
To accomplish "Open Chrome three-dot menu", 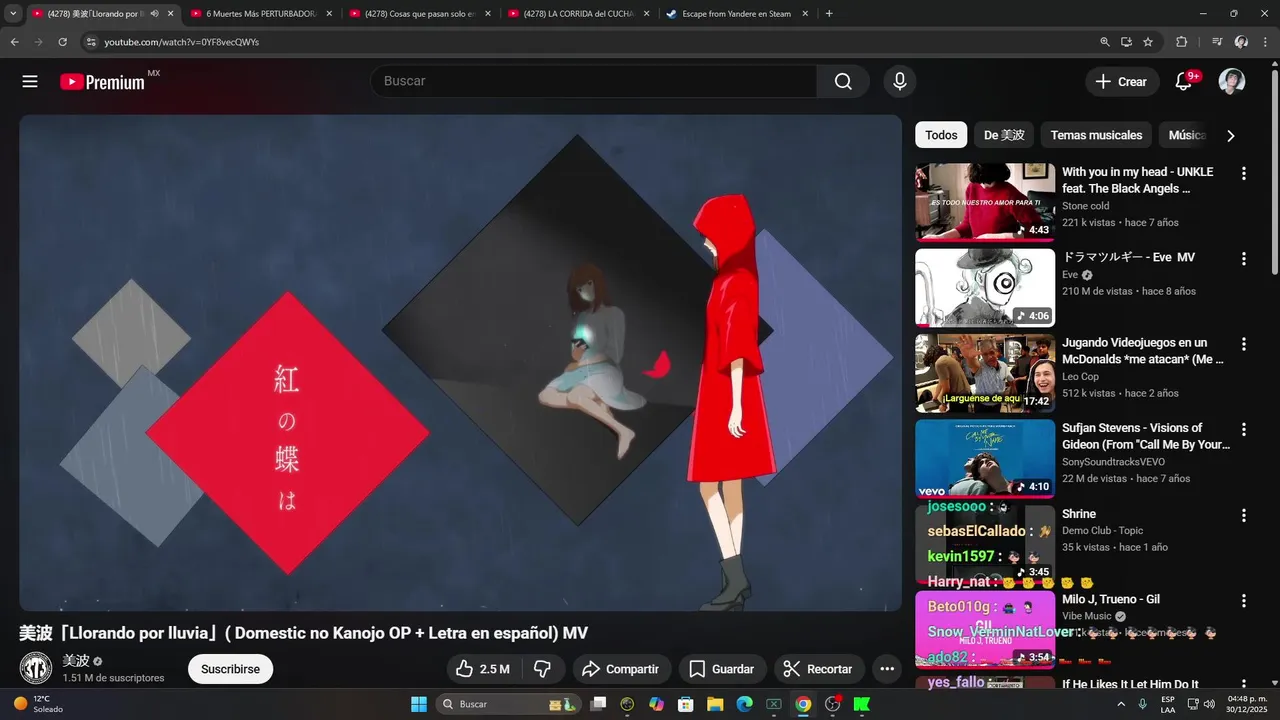I will click(x=1265, y=42).
